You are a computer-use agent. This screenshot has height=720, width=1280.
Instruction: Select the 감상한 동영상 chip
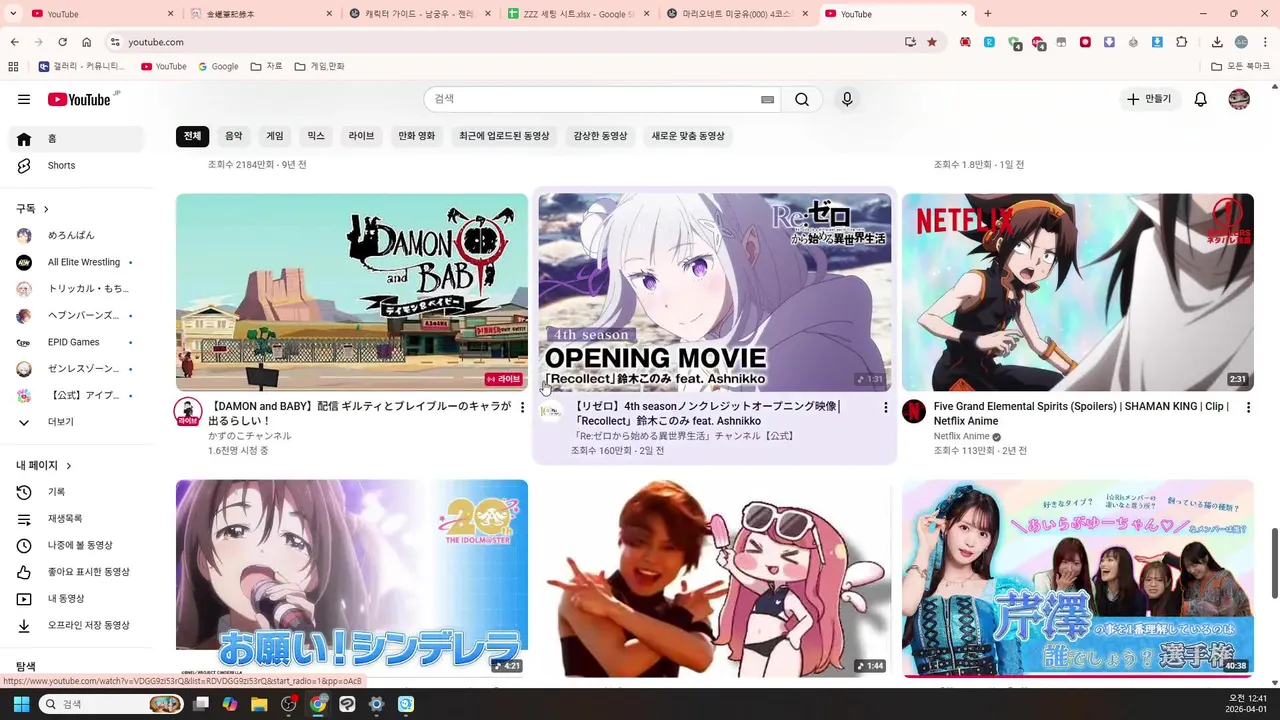coord(600,135)
